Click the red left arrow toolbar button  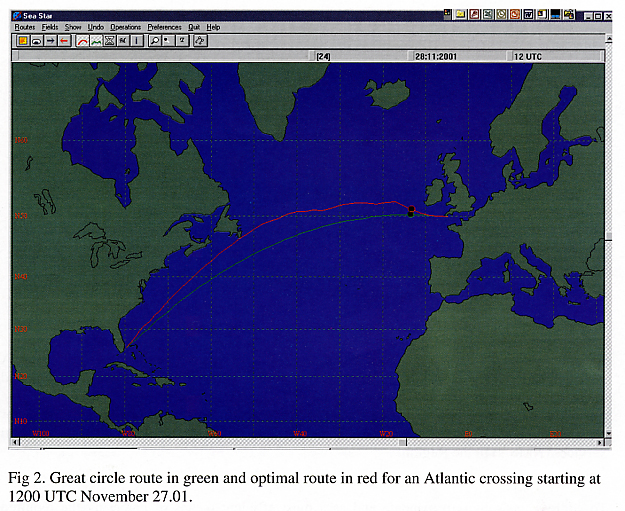coord(64,41)
